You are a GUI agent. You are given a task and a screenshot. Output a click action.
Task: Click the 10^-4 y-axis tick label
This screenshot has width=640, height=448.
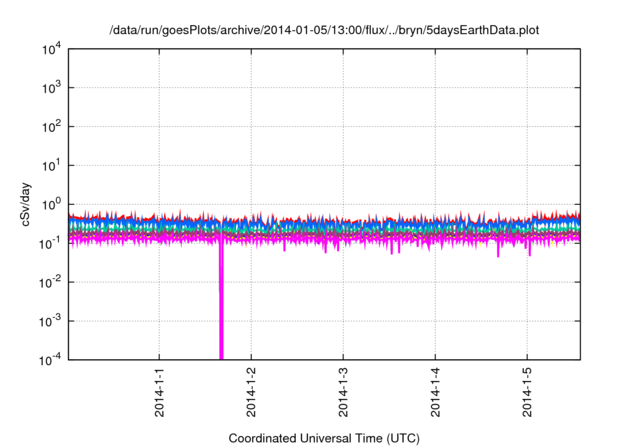point(51,360)
